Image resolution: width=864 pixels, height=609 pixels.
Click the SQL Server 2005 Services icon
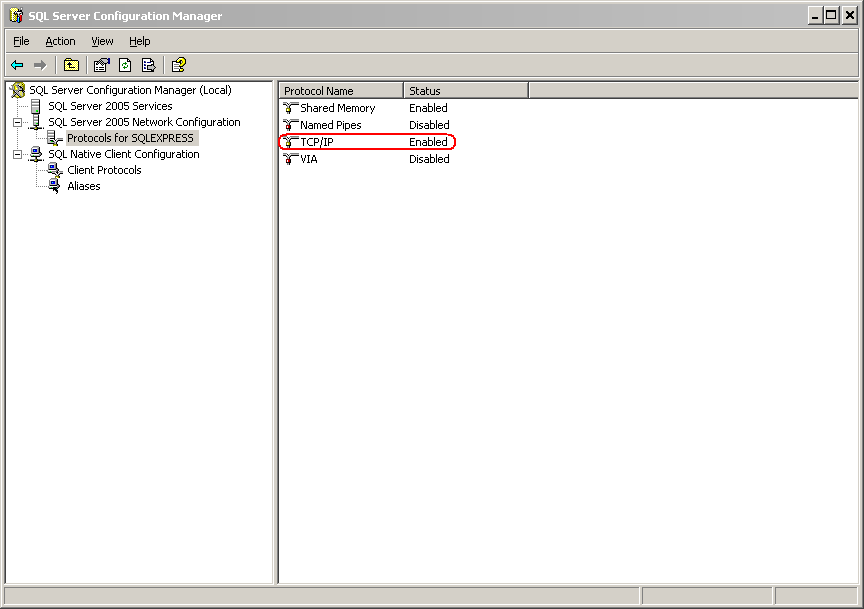click(36, 106)
